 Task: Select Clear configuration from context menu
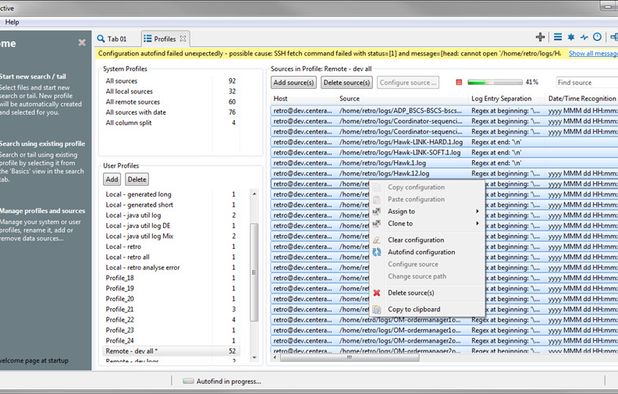(427, 240)
